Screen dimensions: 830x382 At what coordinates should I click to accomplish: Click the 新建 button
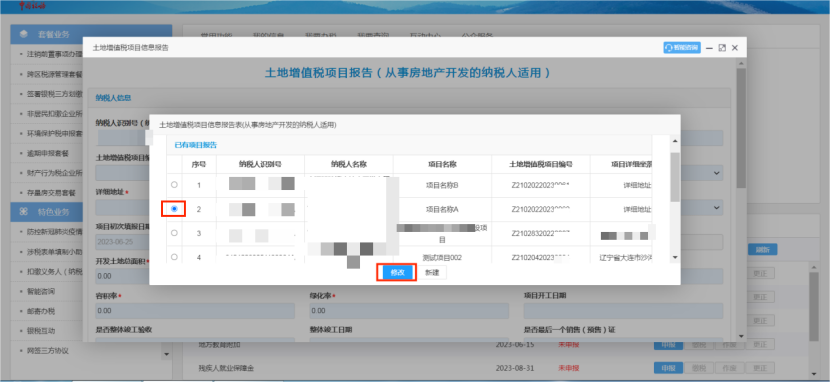tap(432, 272)
